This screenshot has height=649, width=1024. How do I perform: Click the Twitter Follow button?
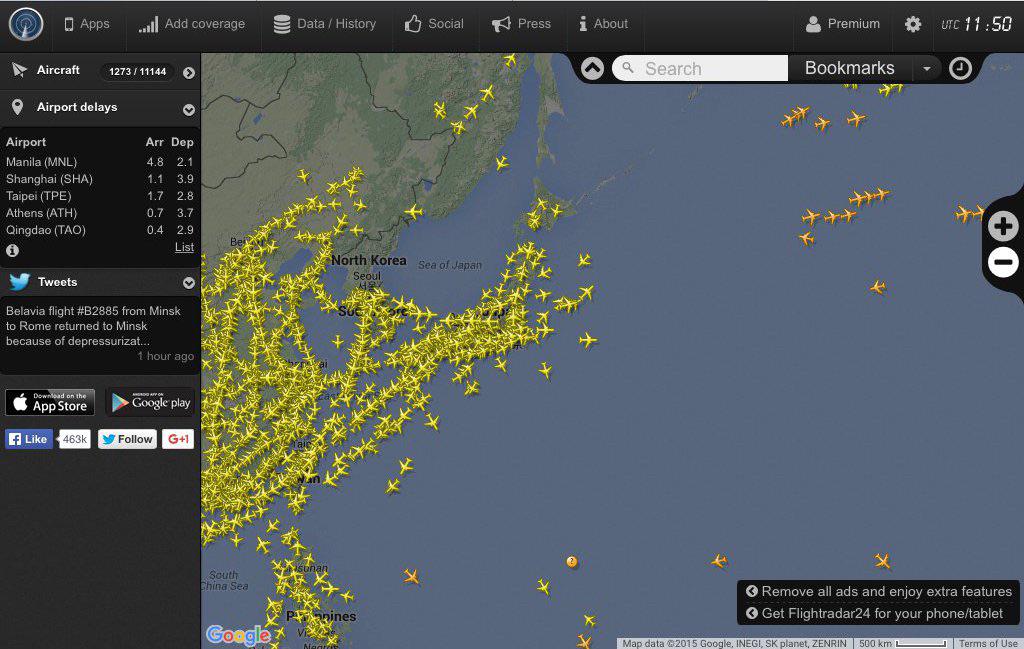tap(127, 439)
